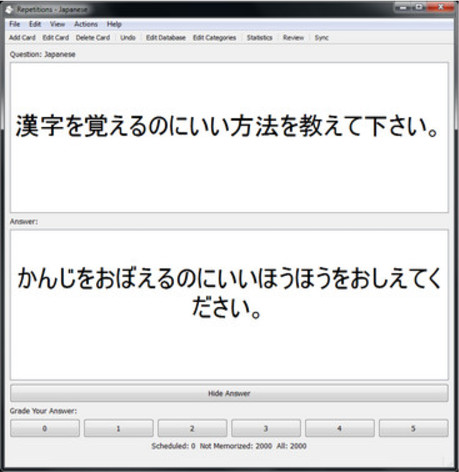Image resolution: width=459 pixels, height=472 pixels.
Task: Open the View menu
Action: (x=57, y=24)
